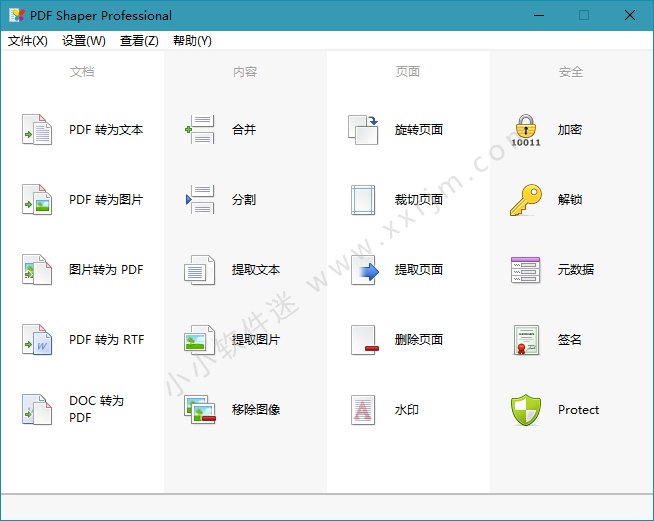Click the 内容 column header
The height and width of the screenshot is (521, 654).
245,72
